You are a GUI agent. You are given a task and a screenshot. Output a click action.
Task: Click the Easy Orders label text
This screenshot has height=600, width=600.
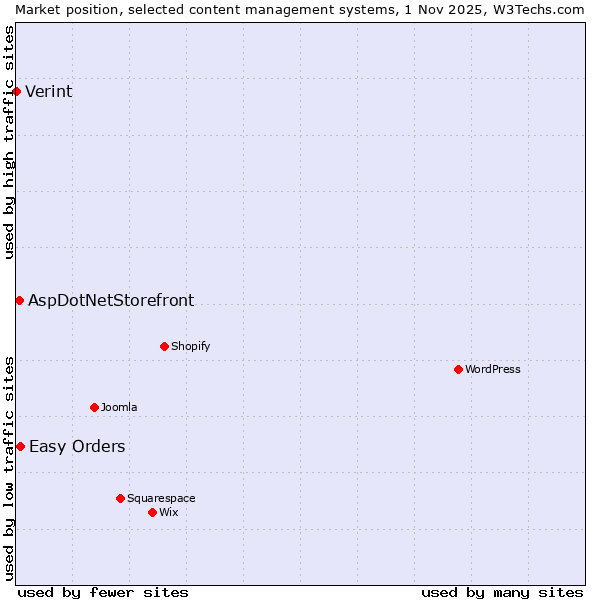tap(77, 447)
